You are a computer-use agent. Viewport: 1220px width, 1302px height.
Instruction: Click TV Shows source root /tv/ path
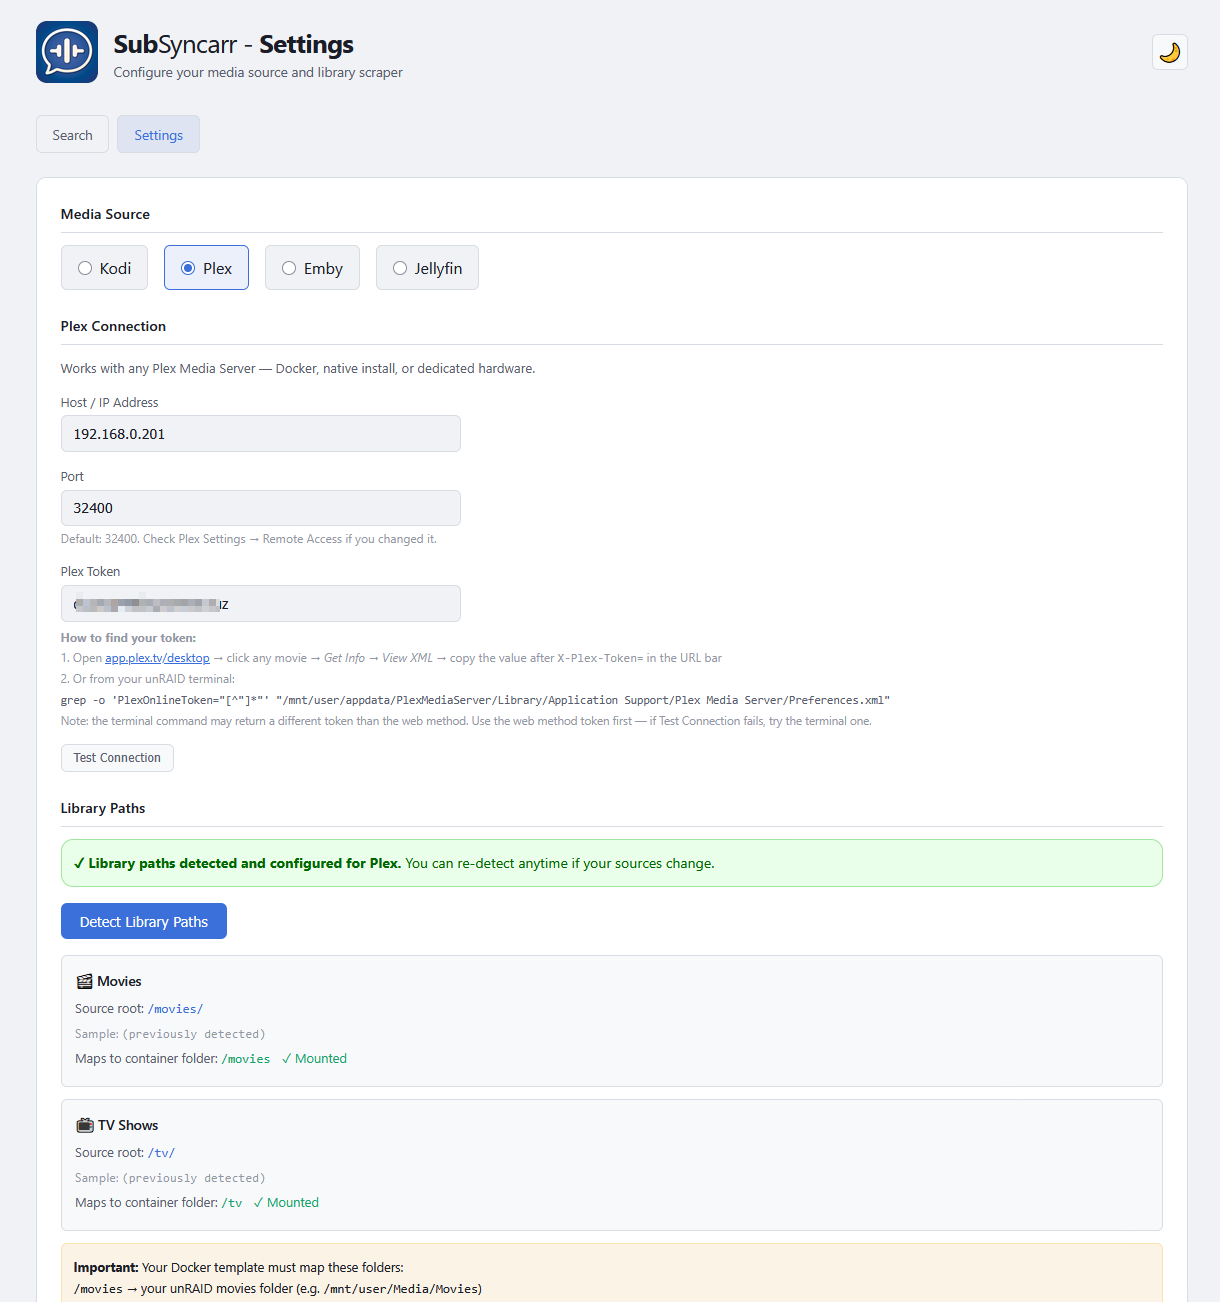(161, 1153)
